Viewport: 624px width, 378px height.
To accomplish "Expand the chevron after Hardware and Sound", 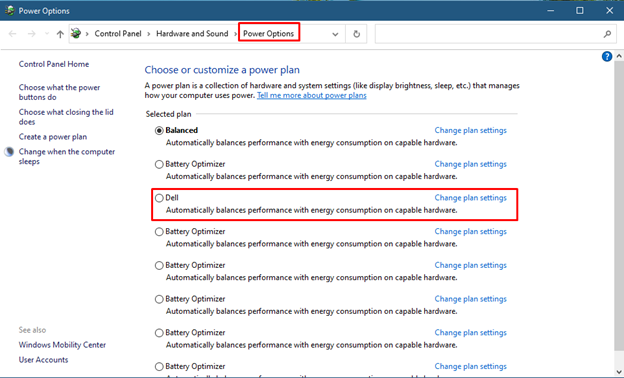I will (x=235, y=34).
